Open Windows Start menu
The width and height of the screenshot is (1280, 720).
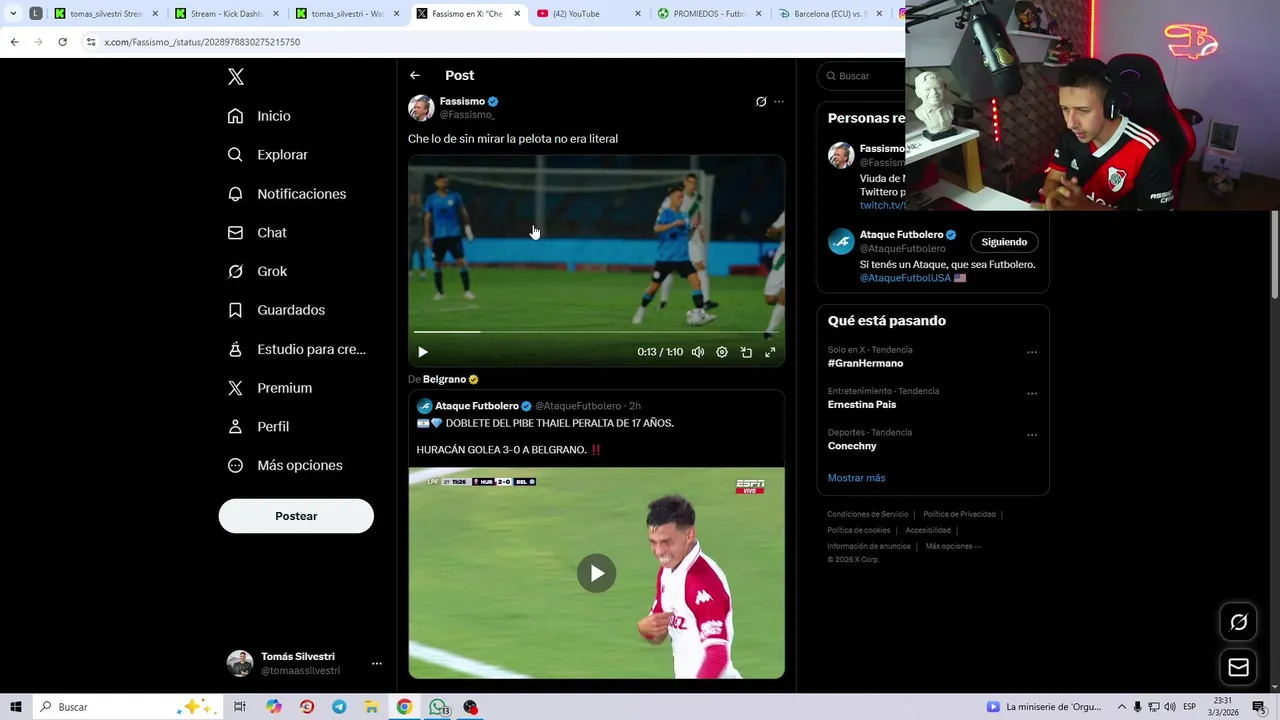point(16,707)
